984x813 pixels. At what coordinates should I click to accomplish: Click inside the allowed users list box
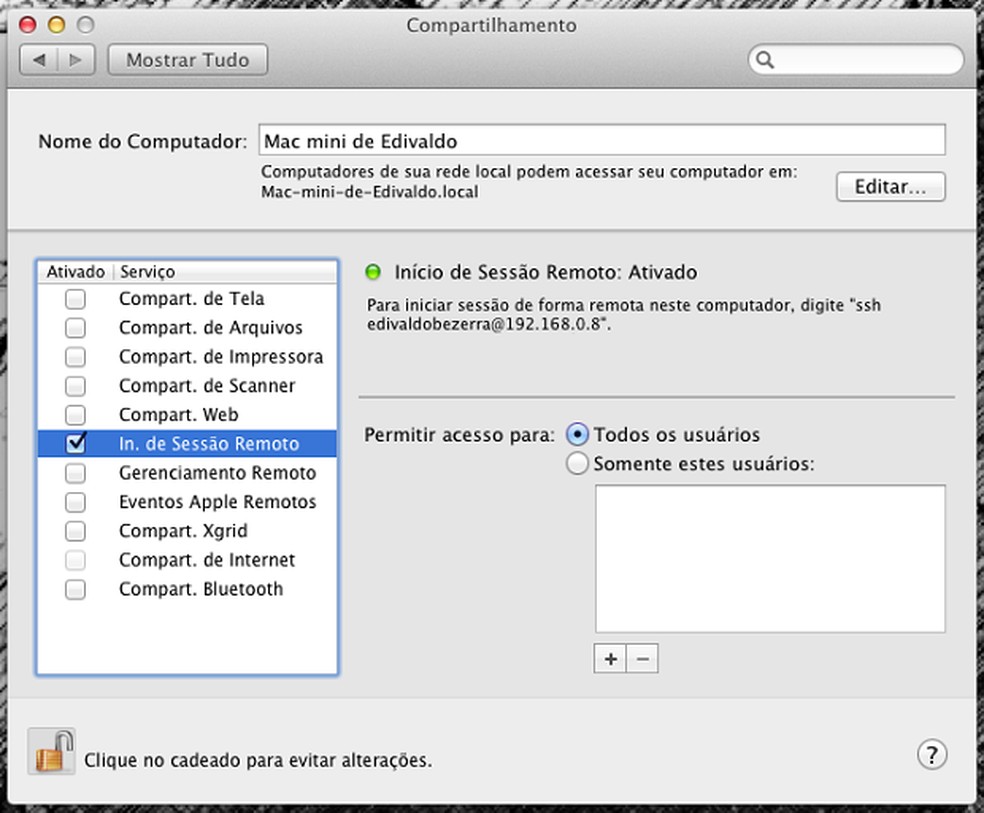[x=770, y=558]
